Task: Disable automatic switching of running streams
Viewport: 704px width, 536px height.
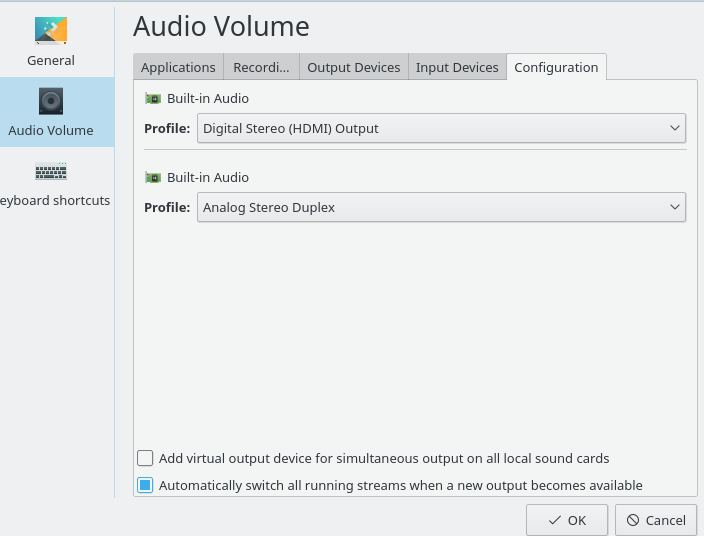Action: (x=146, y=485)
